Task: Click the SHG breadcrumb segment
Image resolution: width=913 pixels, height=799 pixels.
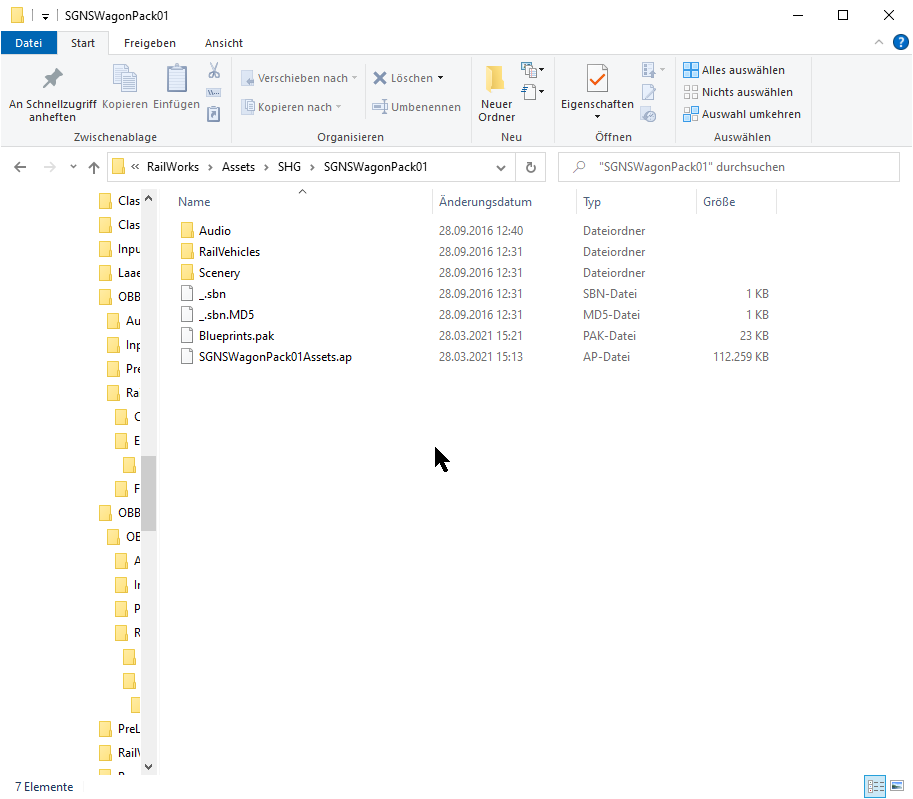Action: click(289, 167)
